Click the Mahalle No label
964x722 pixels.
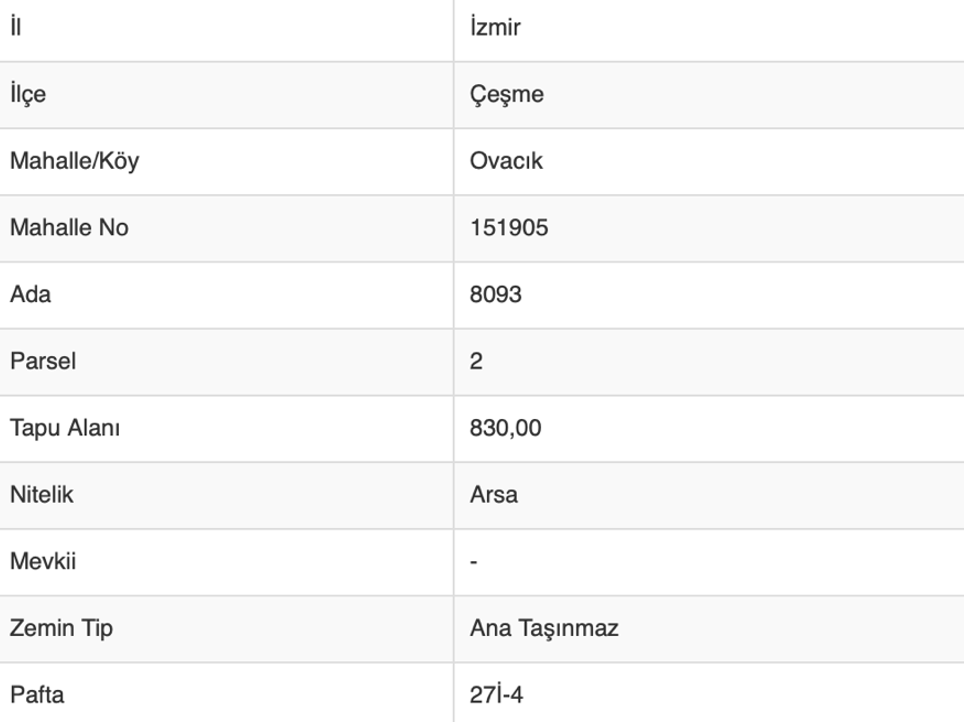(x=69, y=228)
